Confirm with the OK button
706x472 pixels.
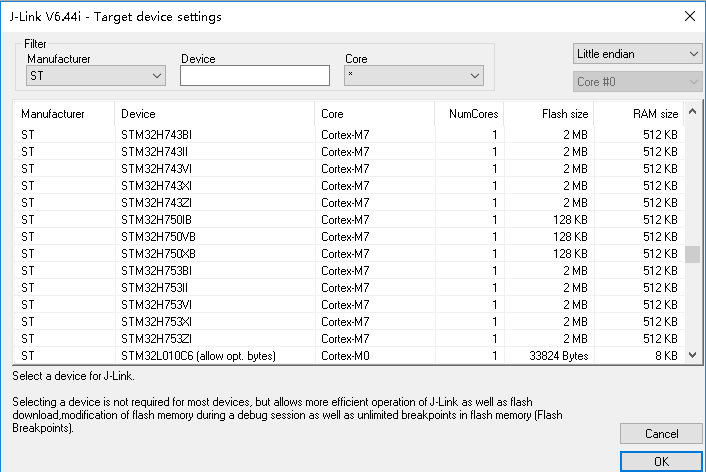pos(661,462)
